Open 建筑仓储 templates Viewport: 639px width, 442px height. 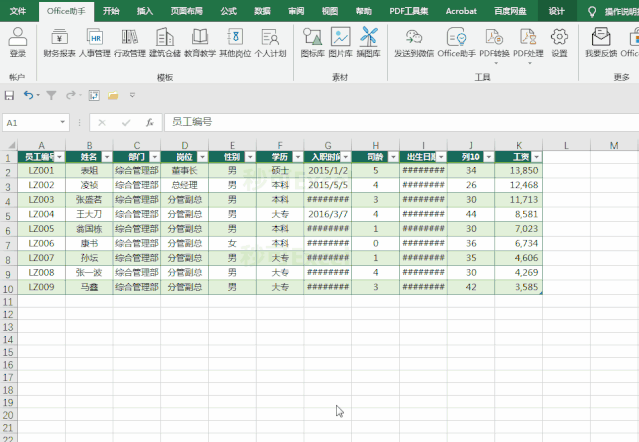pyautogui.click(x=165, y=42)
